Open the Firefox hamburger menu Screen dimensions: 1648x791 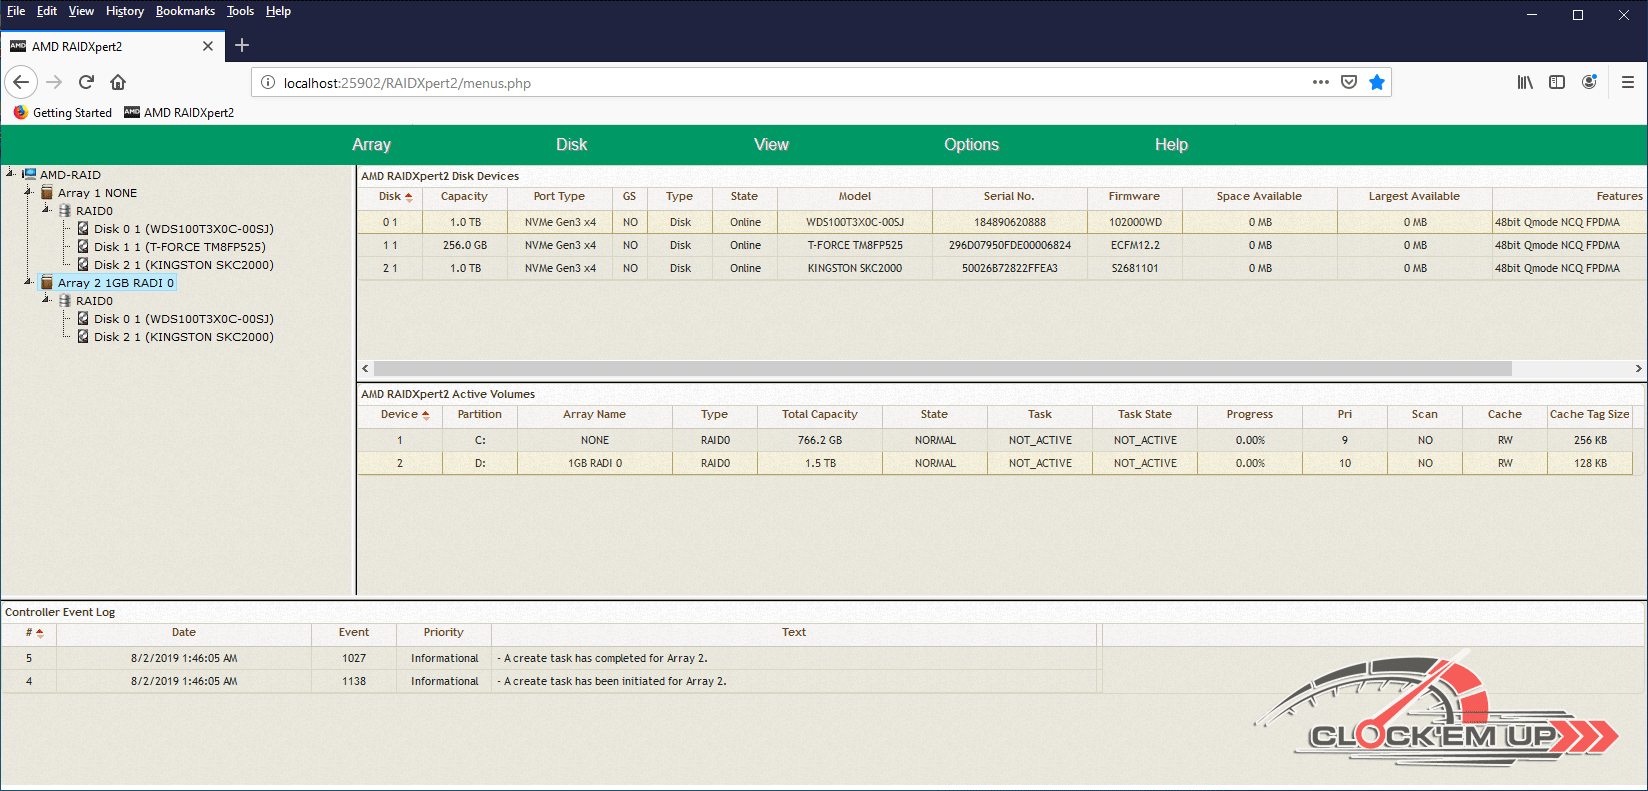coord(1628,82)
